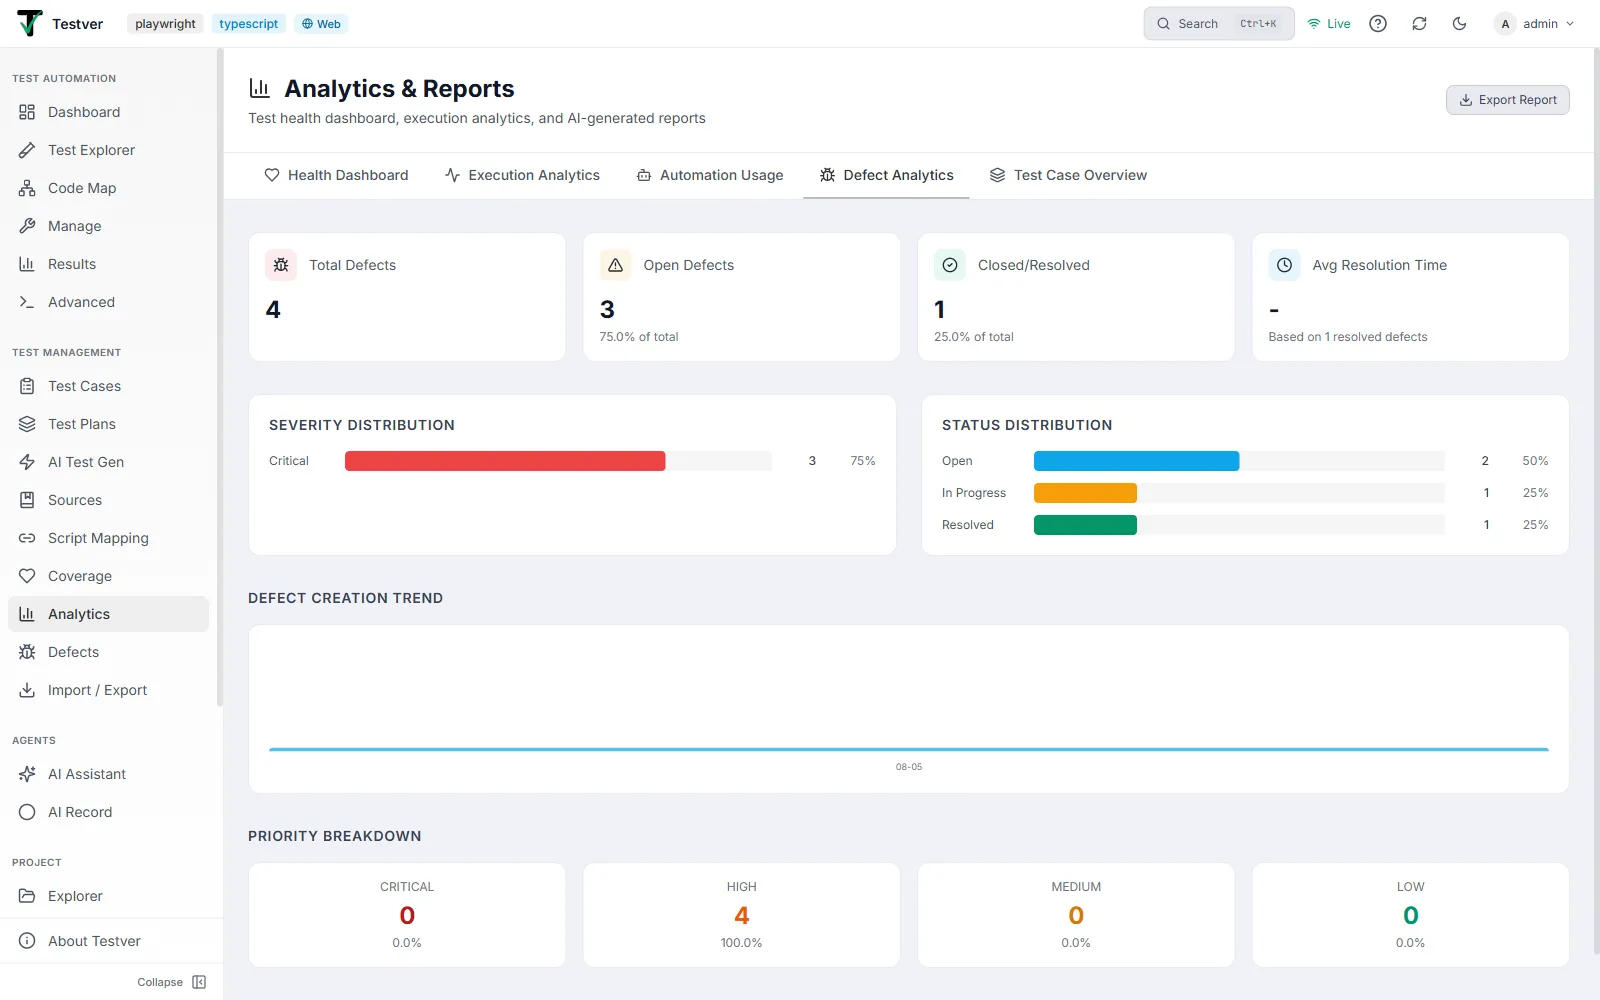Click the Testver logo icon
This screenshot has height=1000, width=1600.
pos(30,23)
